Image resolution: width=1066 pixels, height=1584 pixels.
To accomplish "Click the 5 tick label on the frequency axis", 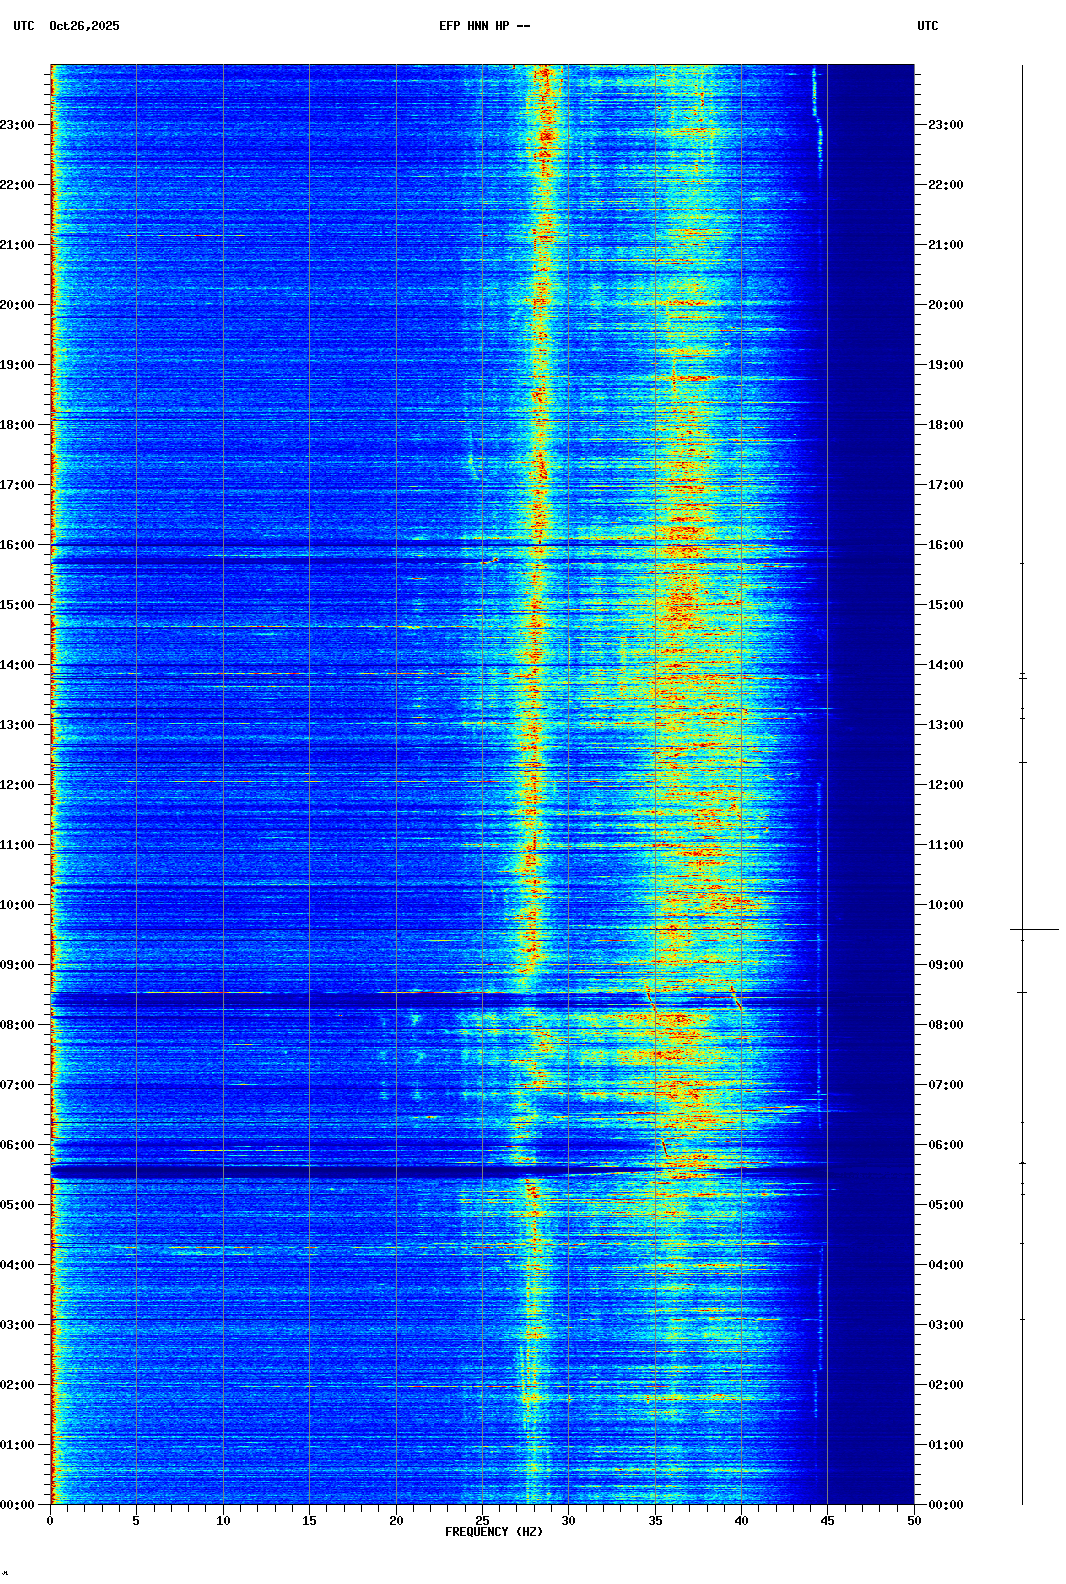I will [x=136, y=1521].
